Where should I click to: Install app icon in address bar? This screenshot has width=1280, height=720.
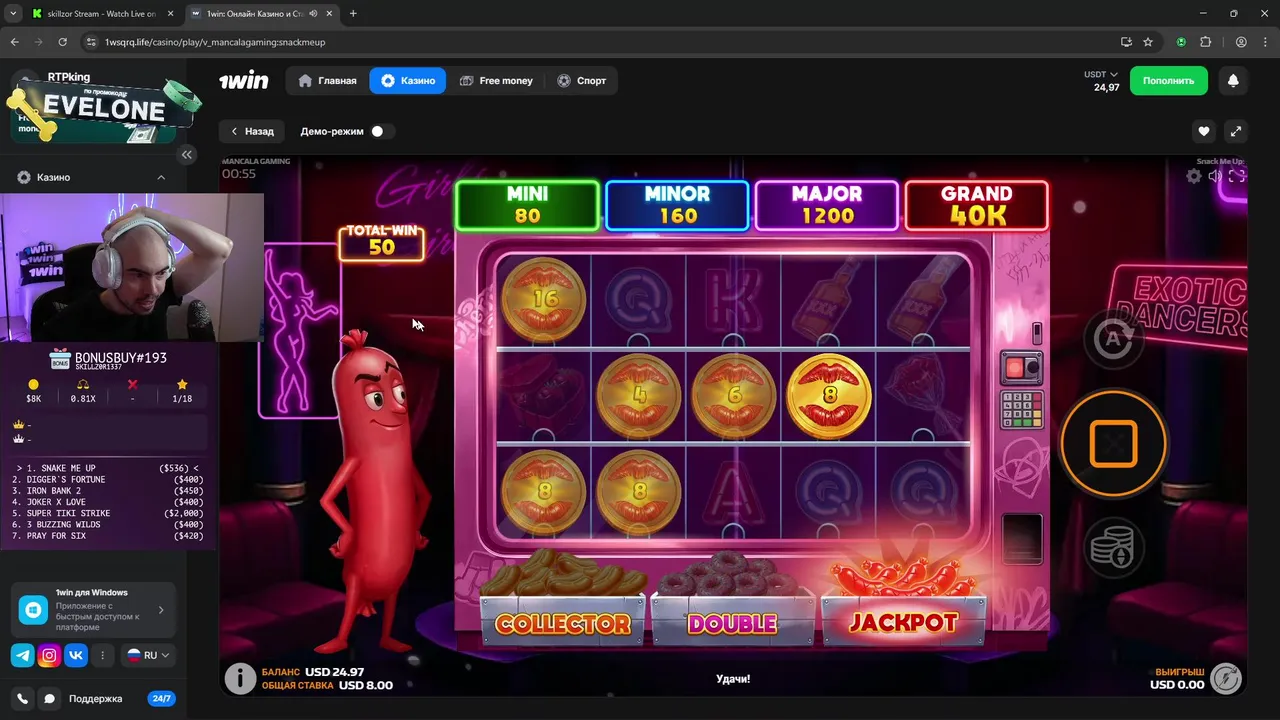point(1126,42)
